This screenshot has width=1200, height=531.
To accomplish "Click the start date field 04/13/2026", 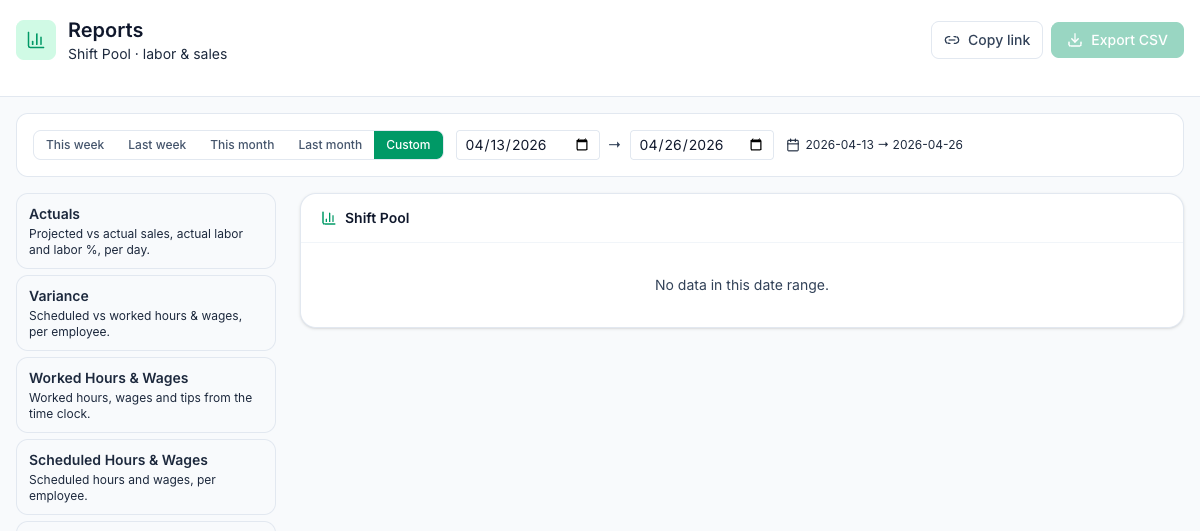I will pos(528,145).
